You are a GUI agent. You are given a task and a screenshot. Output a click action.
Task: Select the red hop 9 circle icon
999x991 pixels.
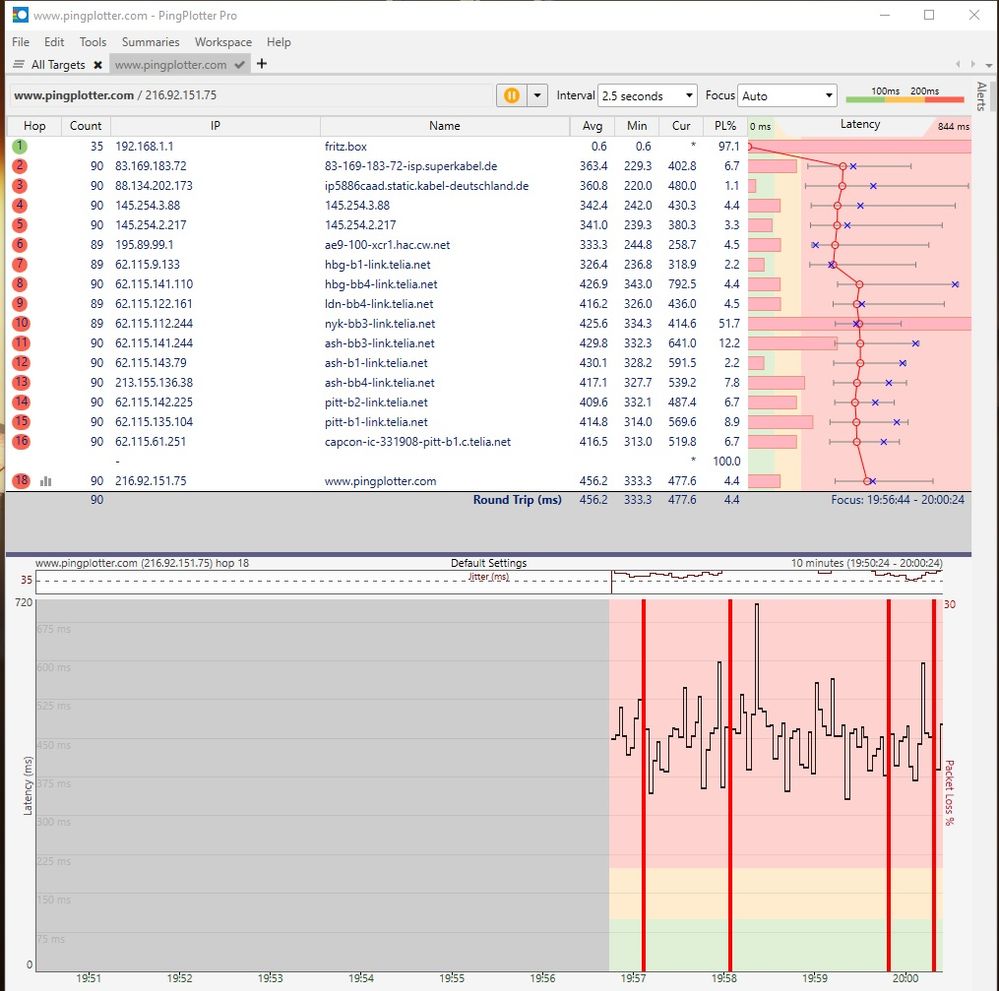(20, 303)
